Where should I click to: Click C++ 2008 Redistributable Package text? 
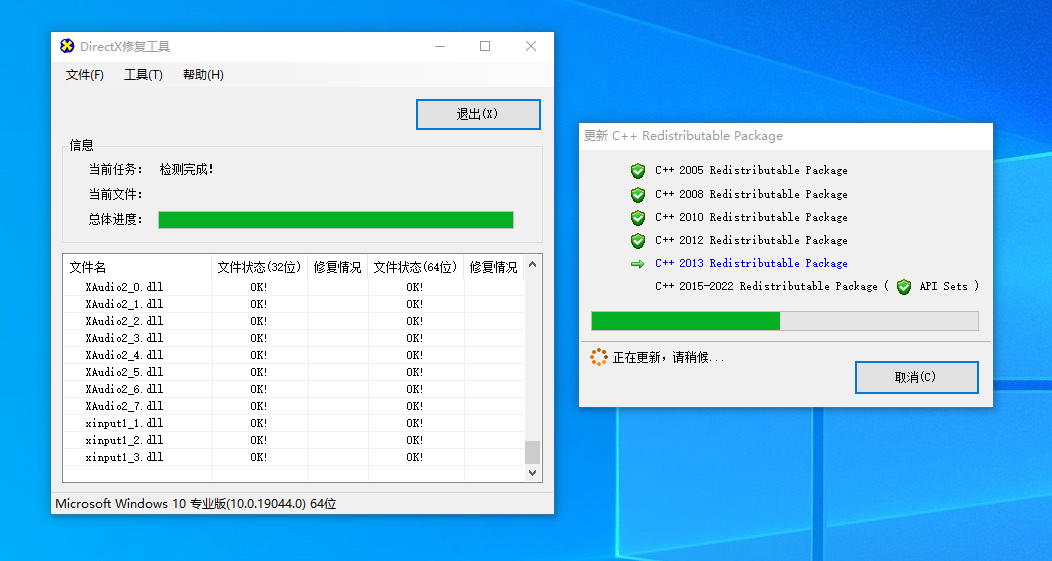click(751, 194)
